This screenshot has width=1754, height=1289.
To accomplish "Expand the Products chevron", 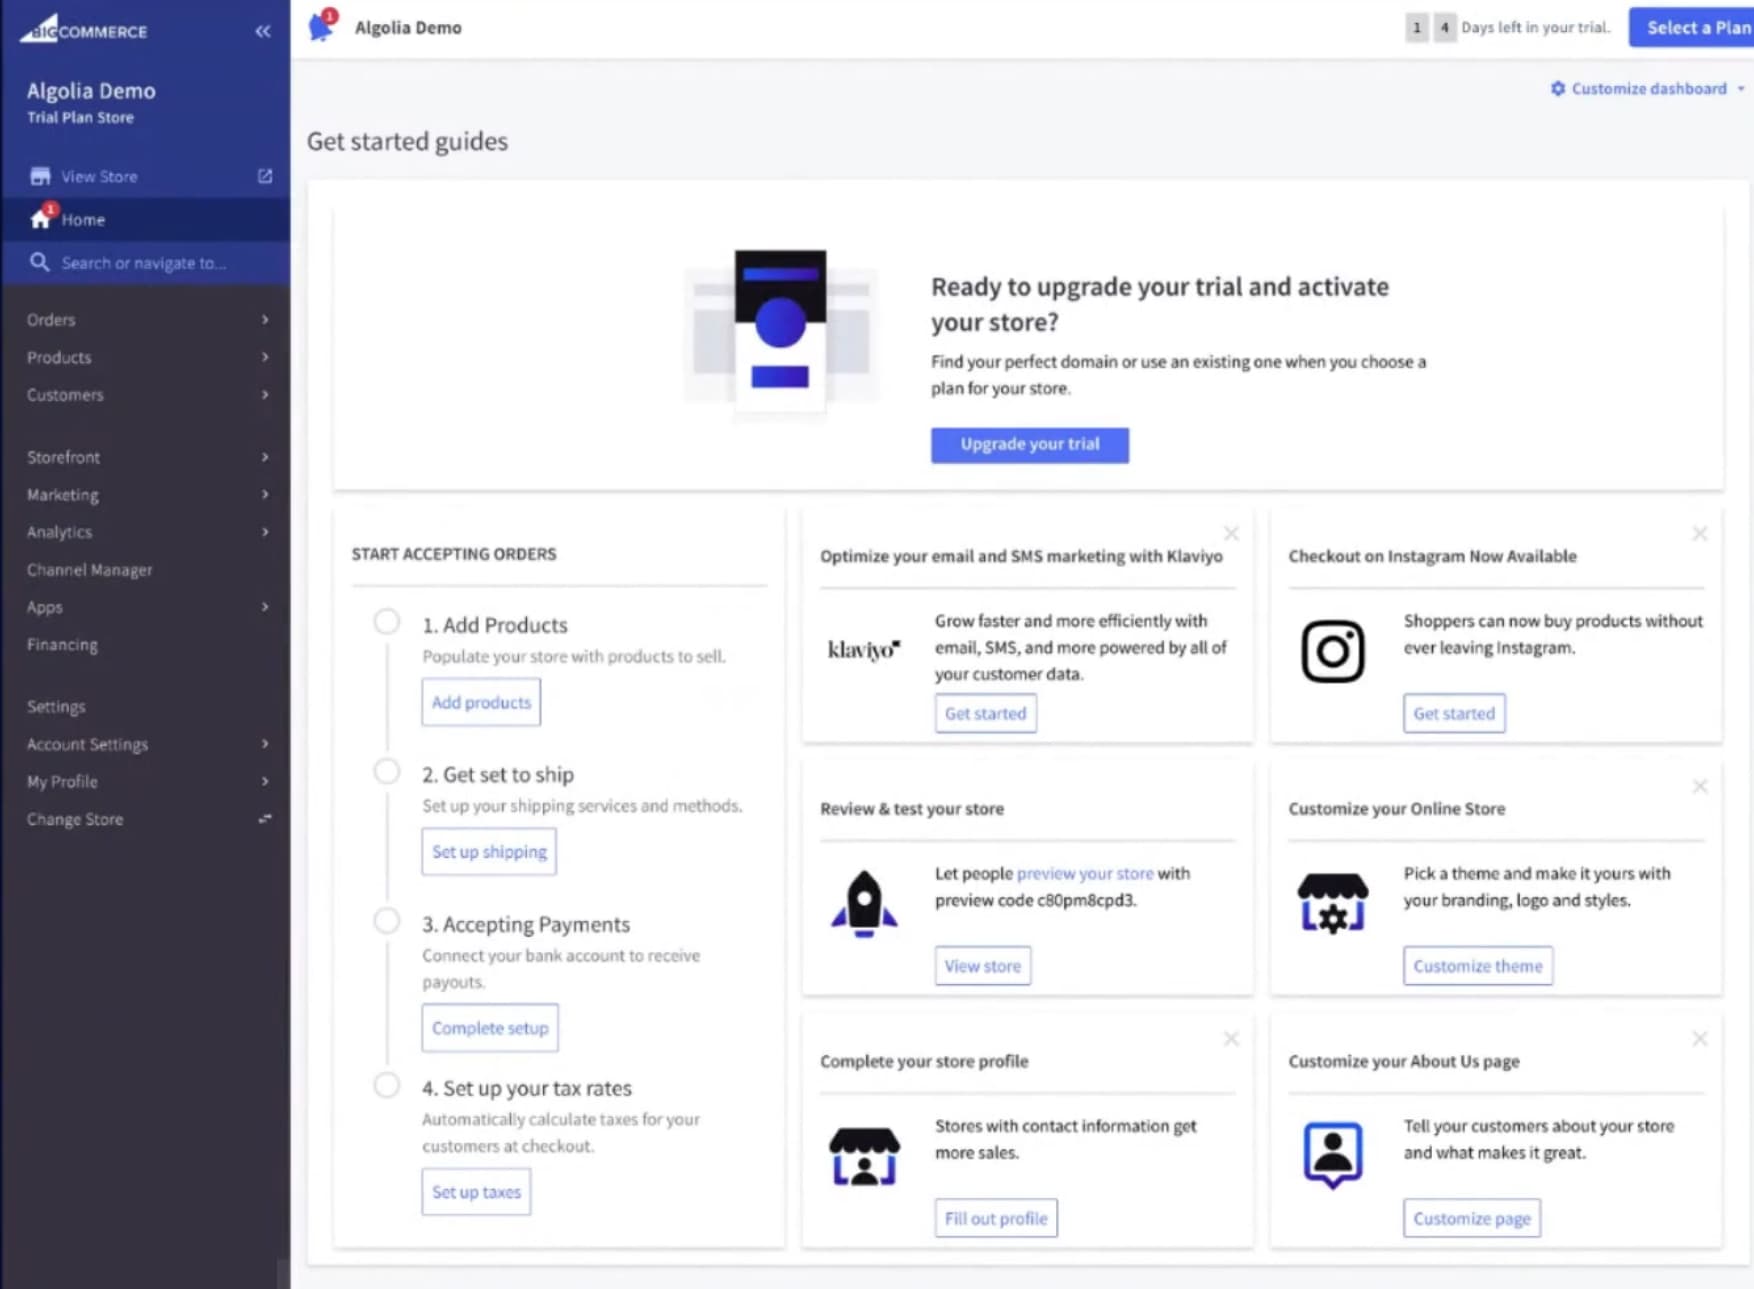I will tap(265, 357).
